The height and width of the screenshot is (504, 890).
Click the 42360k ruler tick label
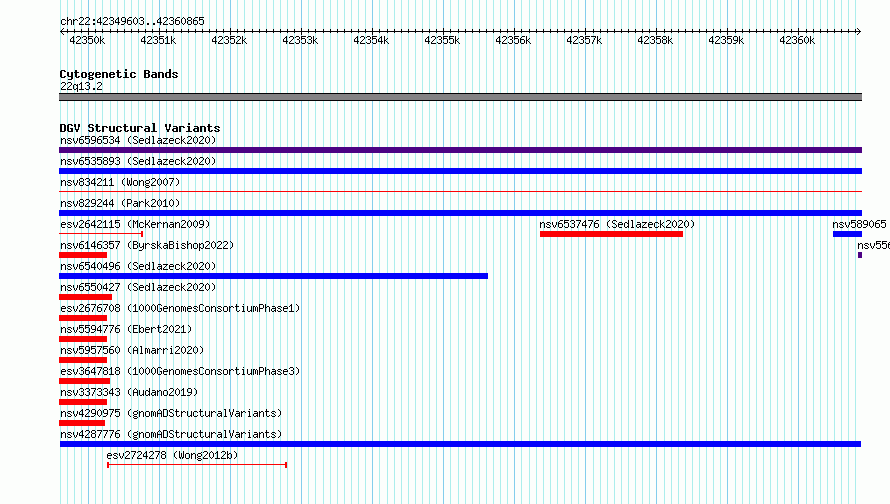point(796,40)
